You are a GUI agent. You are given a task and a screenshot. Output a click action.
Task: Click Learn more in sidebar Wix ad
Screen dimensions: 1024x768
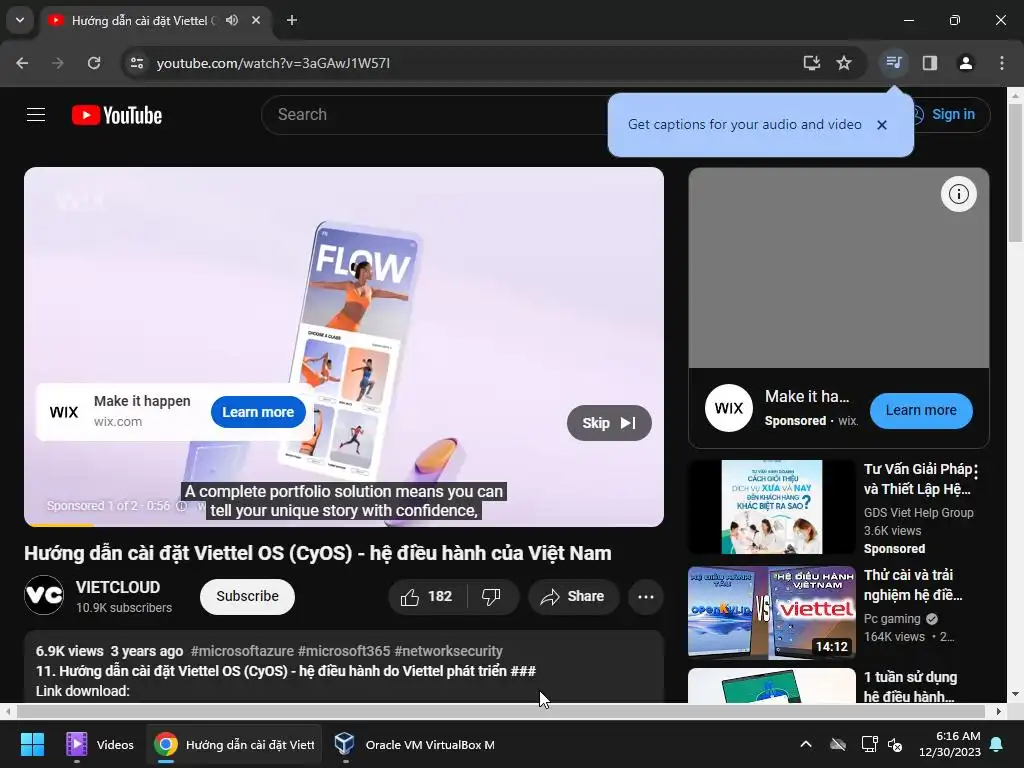click(x=921, y=410)
